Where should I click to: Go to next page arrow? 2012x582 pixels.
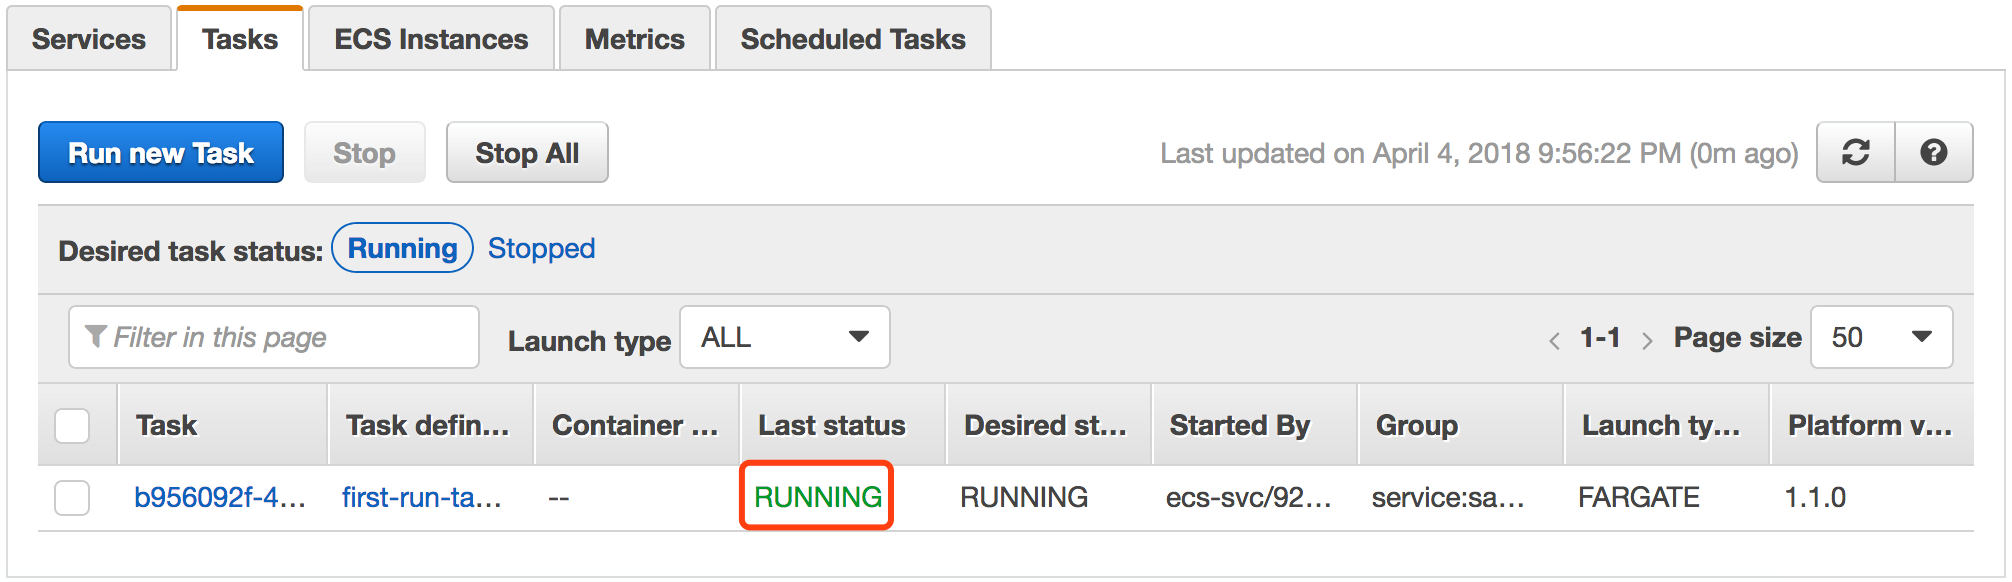coord(1646,341)
